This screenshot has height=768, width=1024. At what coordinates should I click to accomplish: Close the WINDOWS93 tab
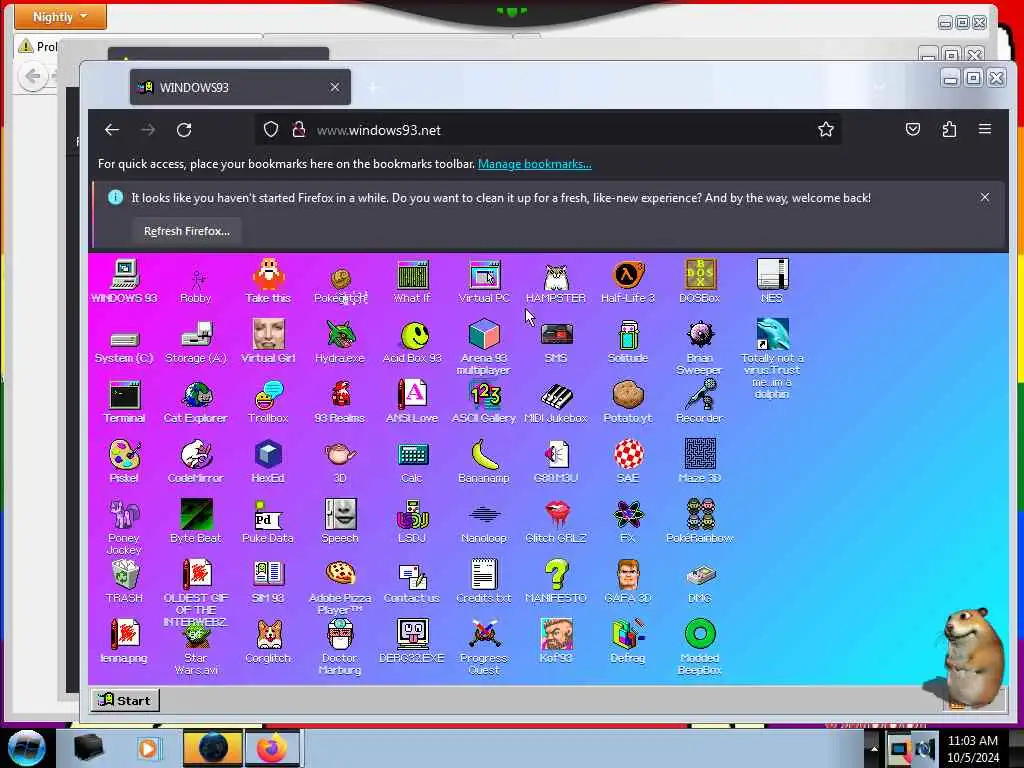tap(334, 87)
